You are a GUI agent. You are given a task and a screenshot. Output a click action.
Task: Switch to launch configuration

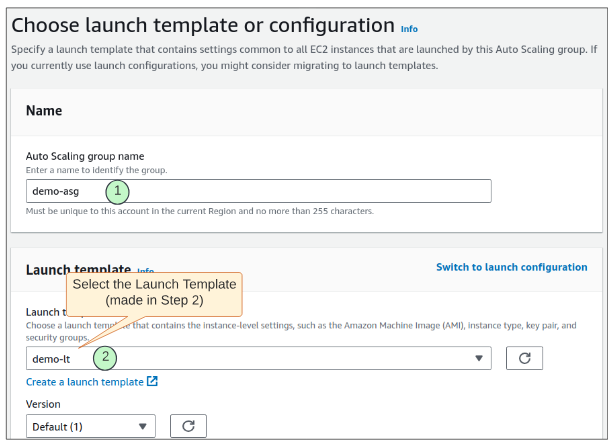point(511,267)
